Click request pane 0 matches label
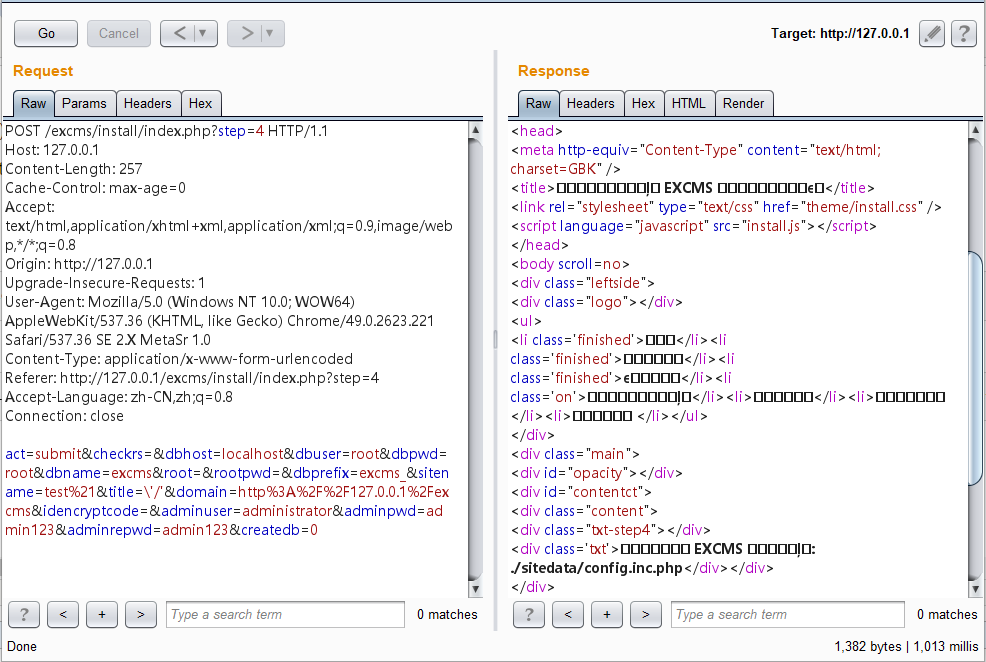This screenshot has width=986, height=662. pyautogui.click(x=447, y=614)
